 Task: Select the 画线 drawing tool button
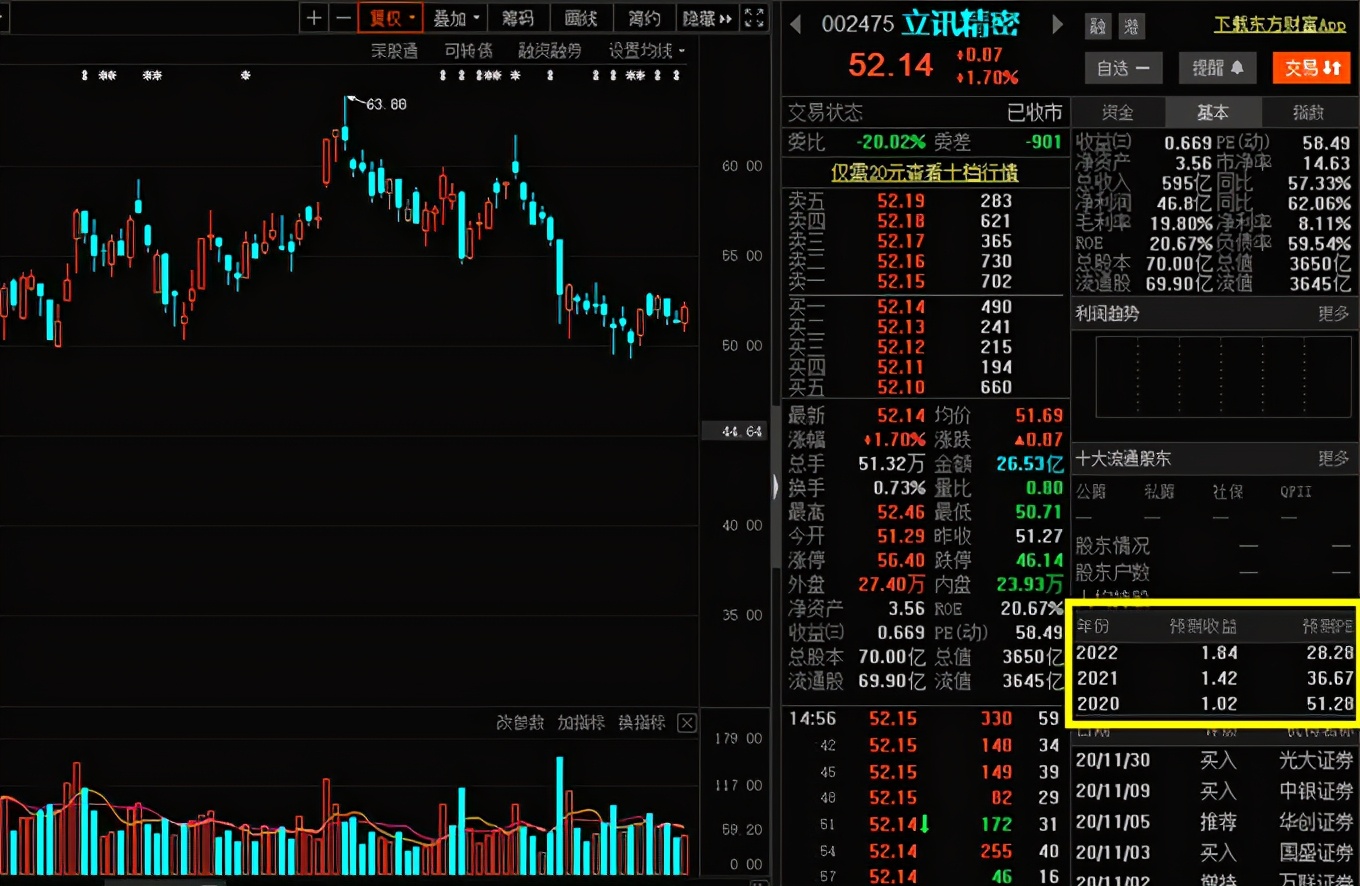click(x=580, y=18)
